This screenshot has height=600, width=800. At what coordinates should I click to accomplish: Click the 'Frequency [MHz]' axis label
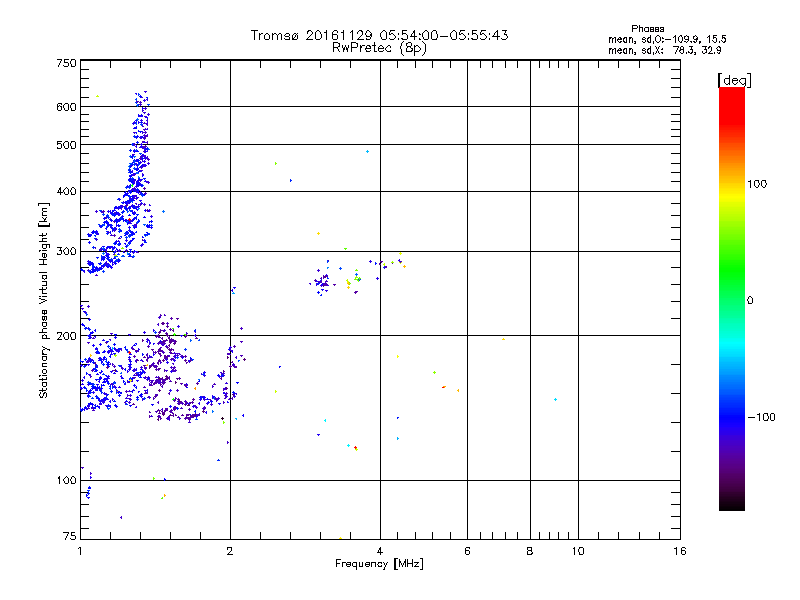[x=379, y=564]
